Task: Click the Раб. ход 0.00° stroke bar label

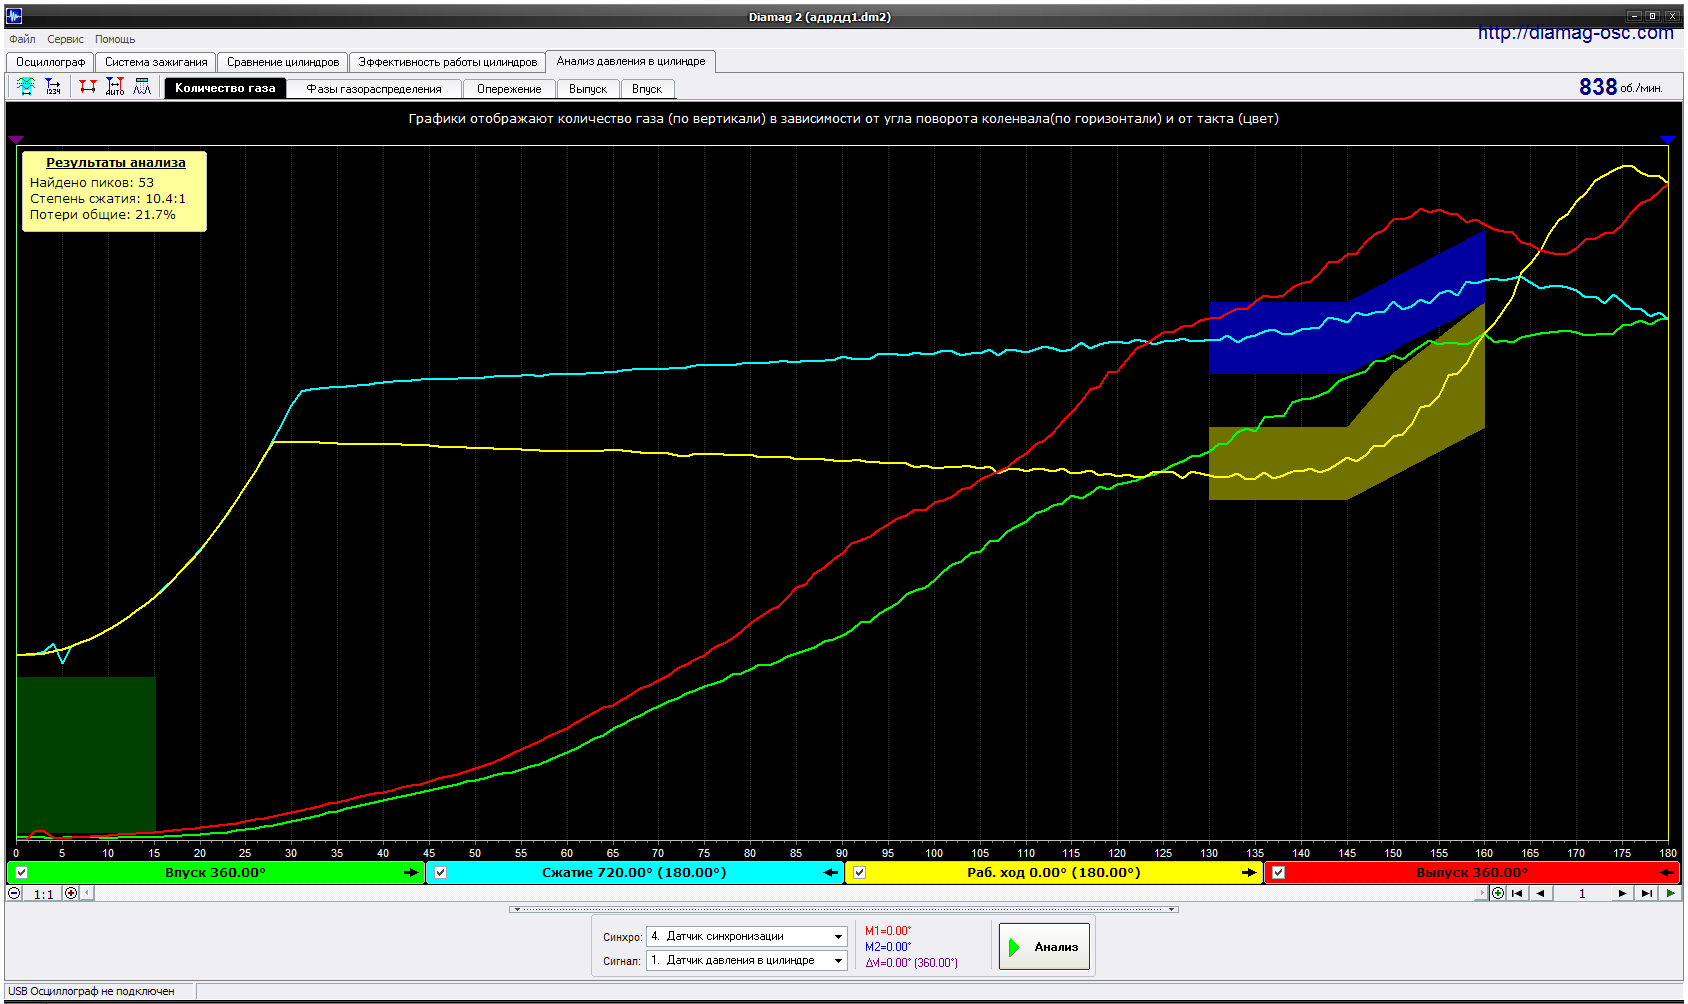Action: click(x=1054, y=873)
